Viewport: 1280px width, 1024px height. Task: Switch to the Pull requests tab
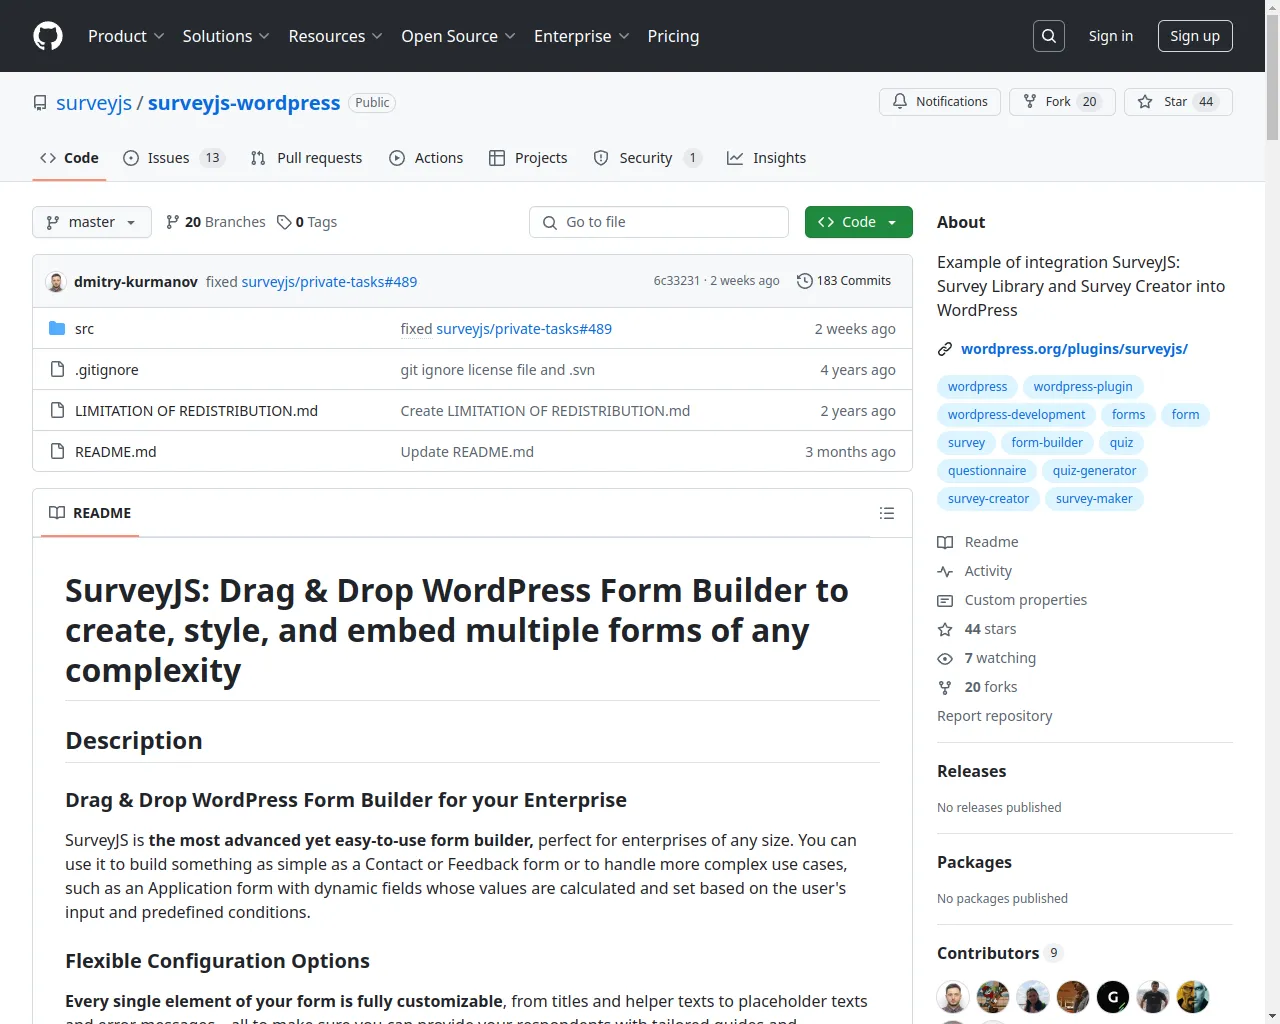pos(306,158)
